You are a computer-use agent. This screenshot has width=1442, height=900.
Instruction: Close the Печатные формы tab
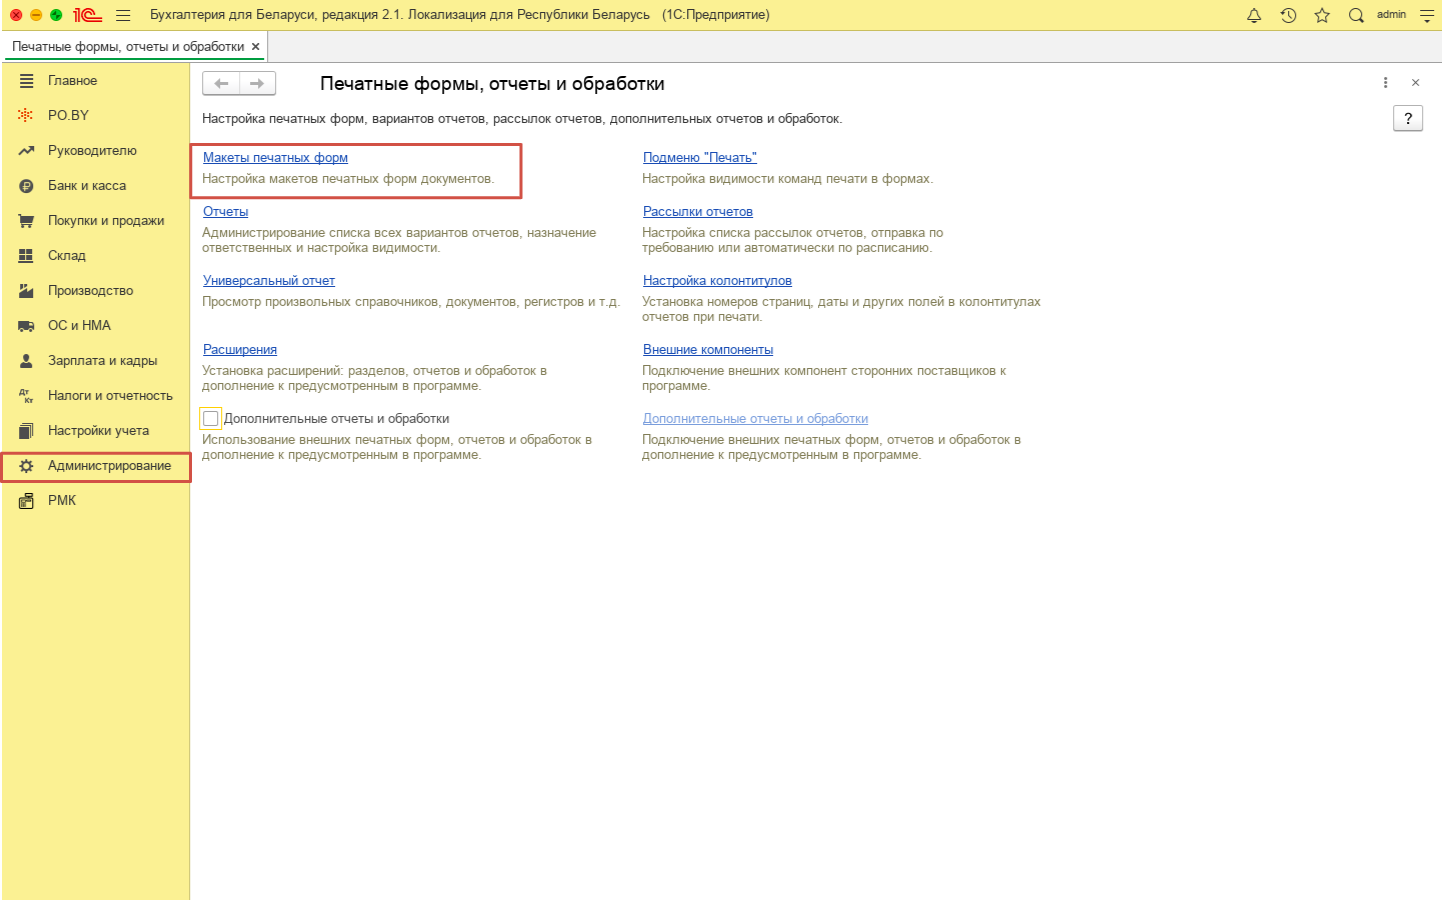click(256, 47)
